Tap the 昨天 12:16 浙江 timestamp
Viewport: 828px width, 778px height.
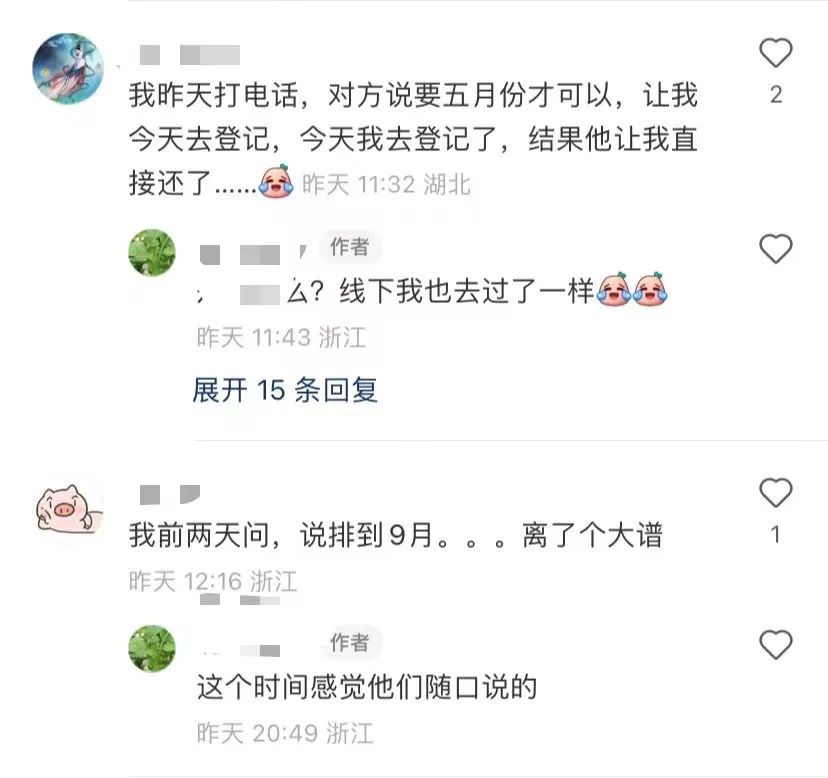(x=213, y=582)
